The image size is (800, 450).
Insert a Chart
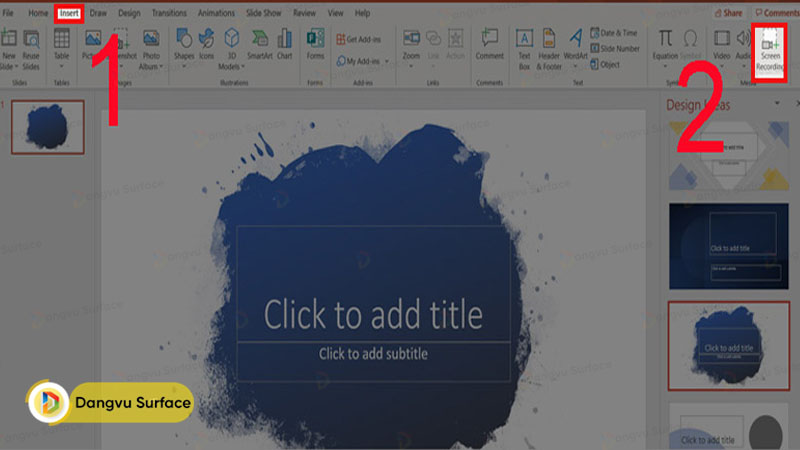click(285, 45)
